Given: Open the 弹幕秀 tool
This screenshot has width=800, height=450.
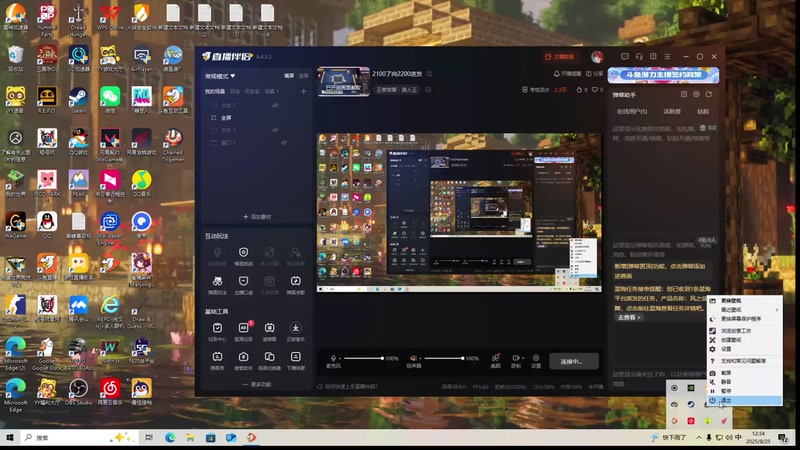Looking at the screenshot, I should click(x=217, y=360).
